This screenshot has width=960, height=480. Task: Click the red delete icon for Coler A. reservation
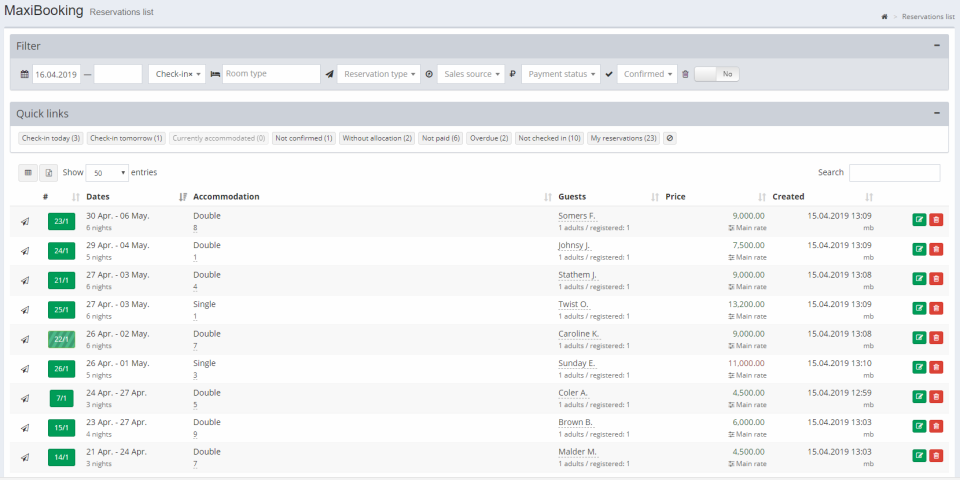coord(936,396)
